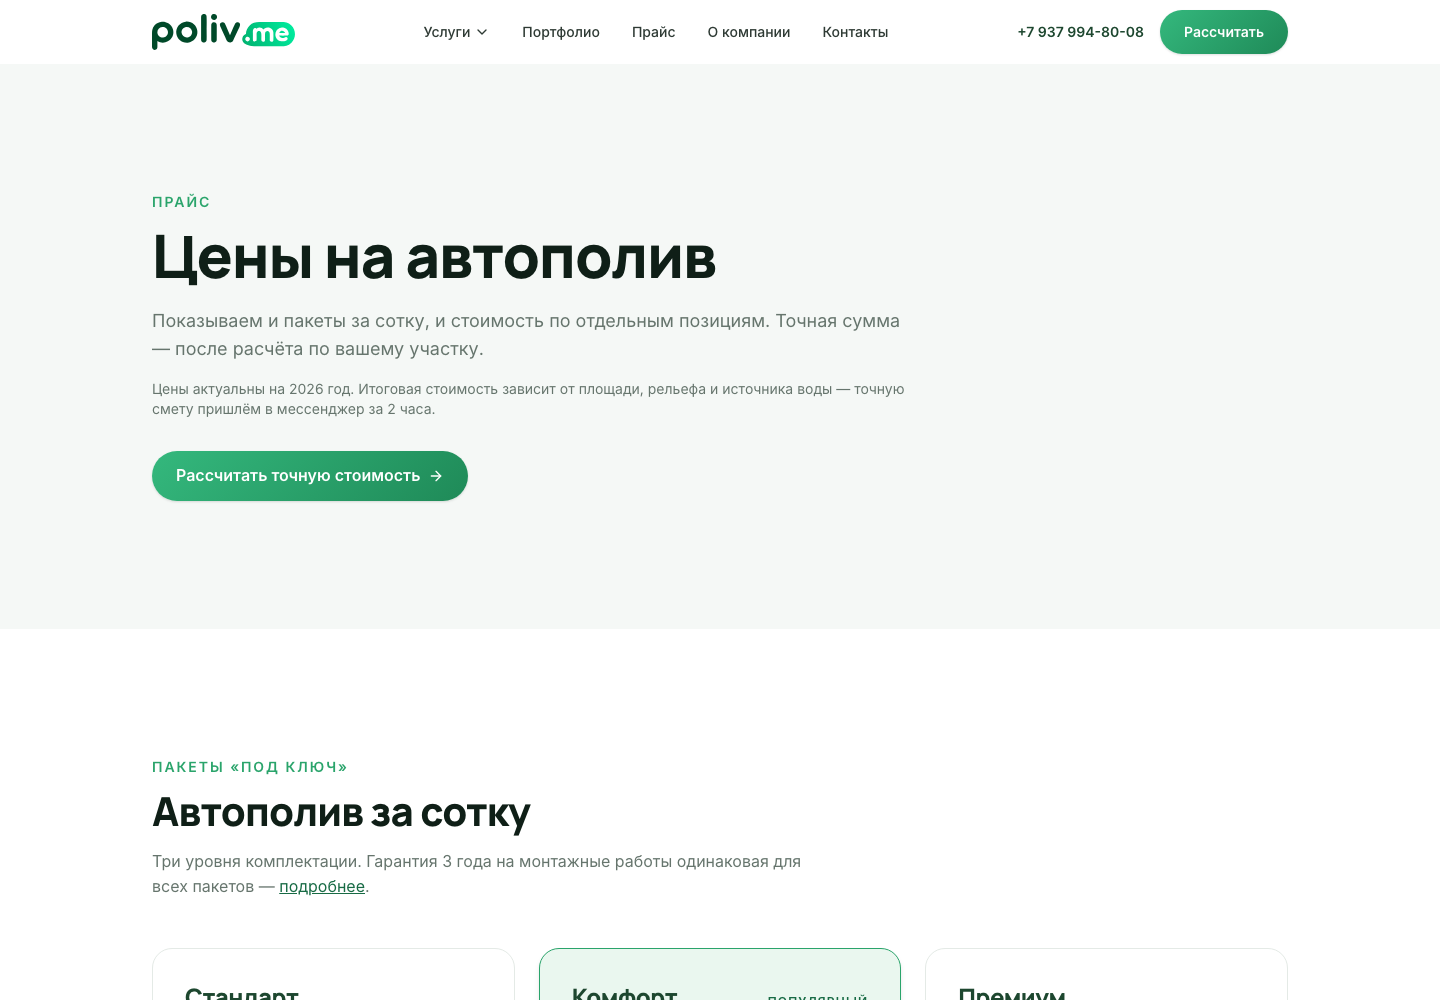Select the Автополив за сотку heading
1440x1000 pixels.
pyautogui.click(x=341, y=813)
